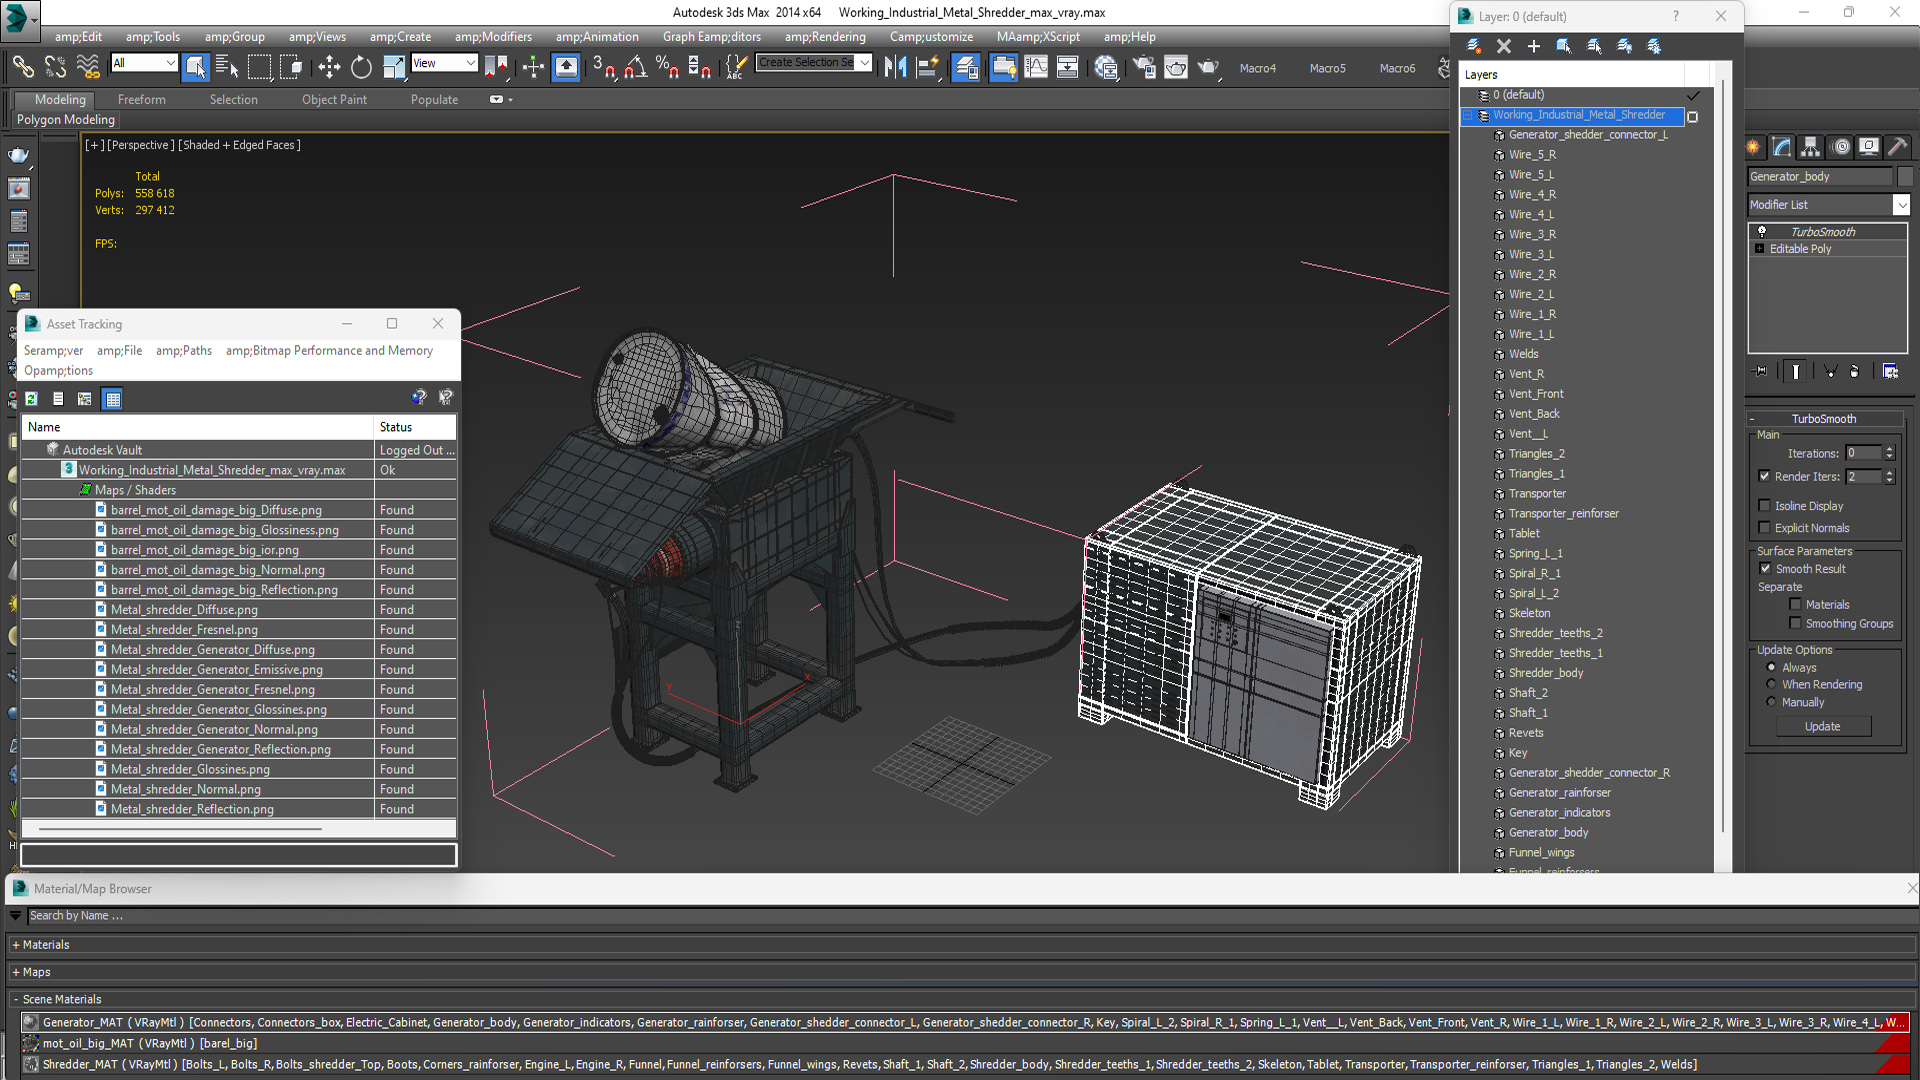Click the Polygon Modeling panel label
Viewport: 1920px width, 1080px height.
click(66, 120)
